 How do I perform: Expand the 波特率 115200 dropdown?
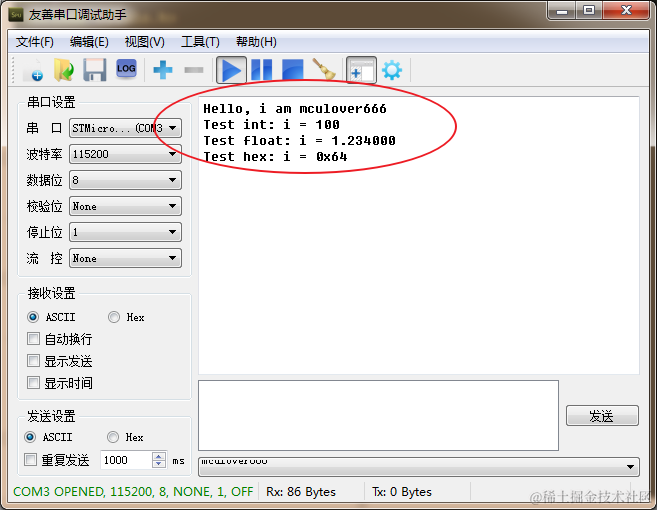[x=125, y=154]
